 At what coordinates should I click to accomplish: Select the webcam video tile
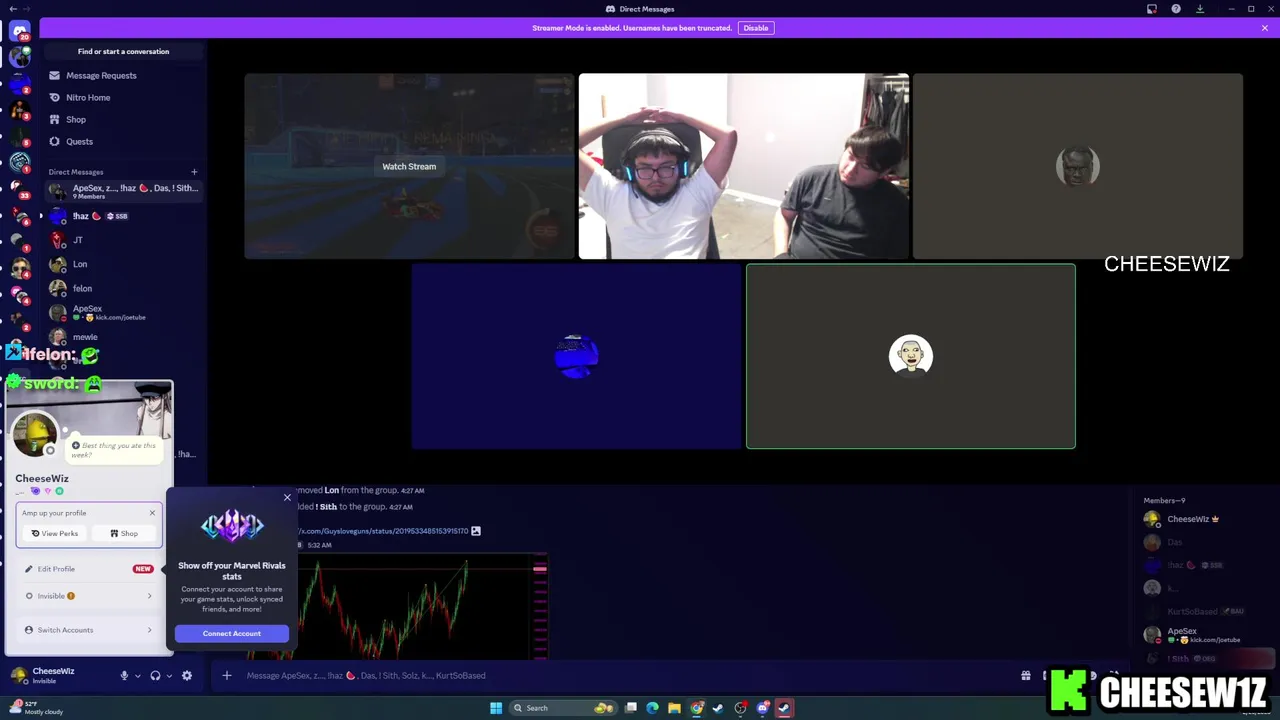(744, 166)
